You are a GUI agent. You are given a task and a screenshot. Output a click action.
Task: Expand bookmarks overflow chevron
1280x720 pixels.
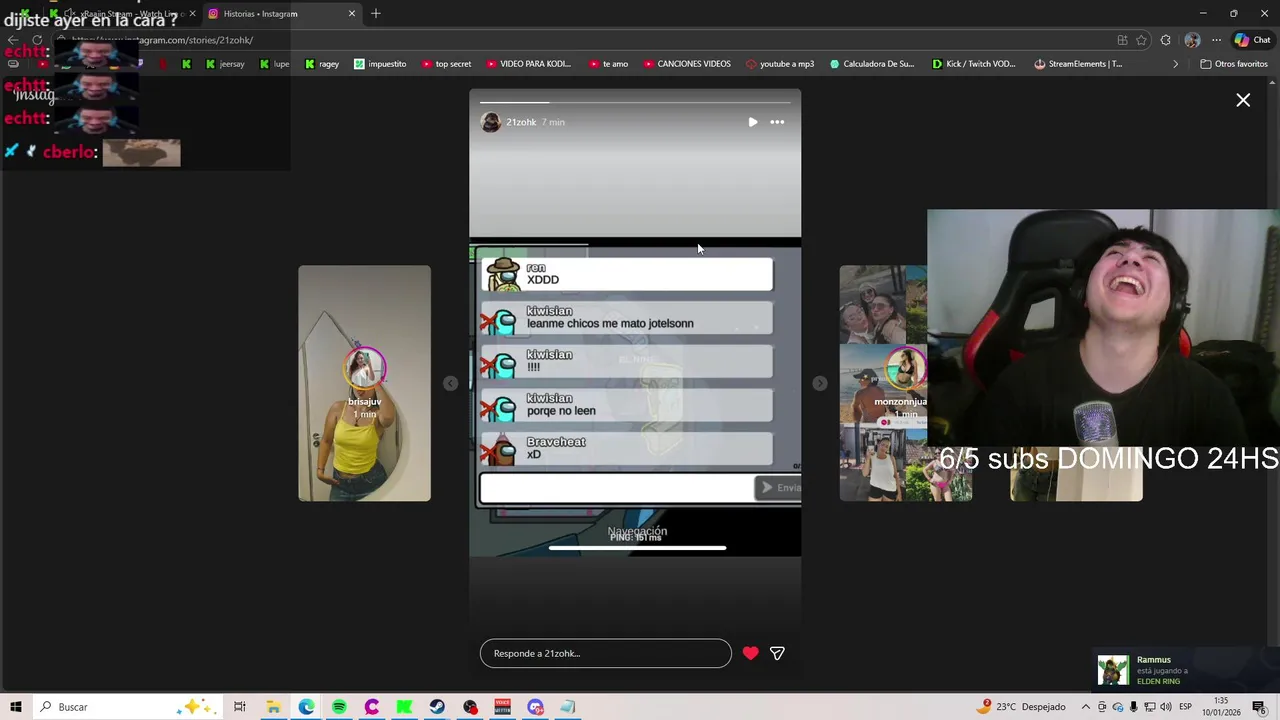tap(1175, 64)
